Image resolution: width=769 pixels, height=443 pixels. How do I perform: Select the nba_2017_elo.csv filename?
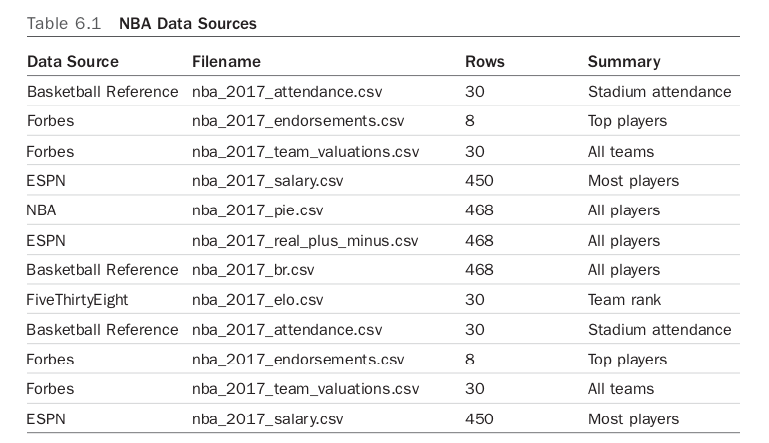[258, 300]
